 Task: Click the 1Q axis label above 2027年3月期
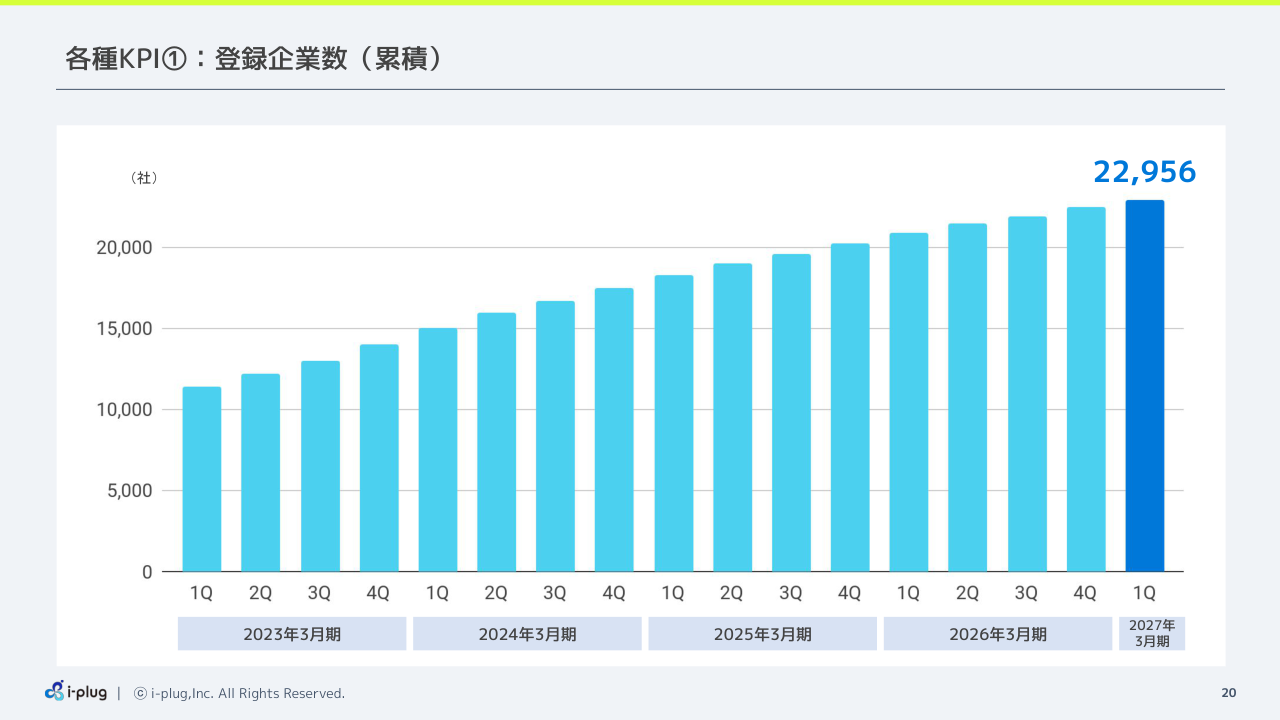pyautogui.click(x=1144, y=593)
